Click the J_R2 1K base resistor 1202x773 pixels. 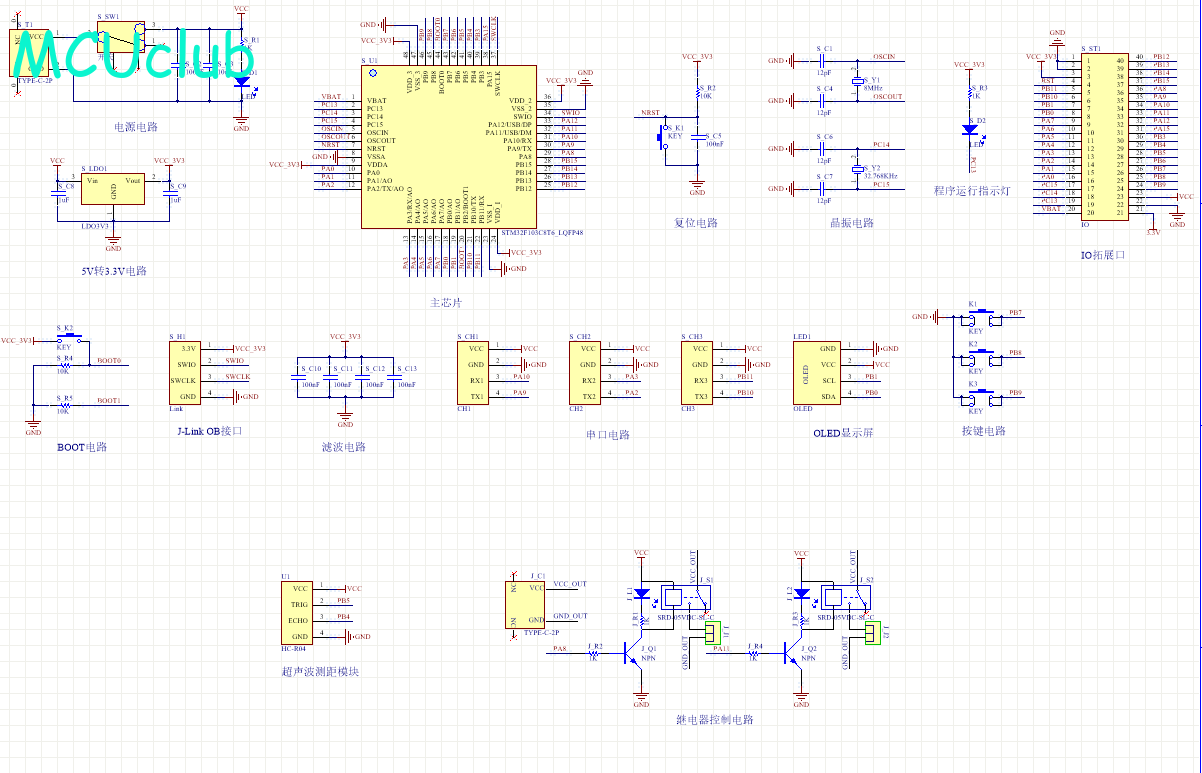[596, 652]
